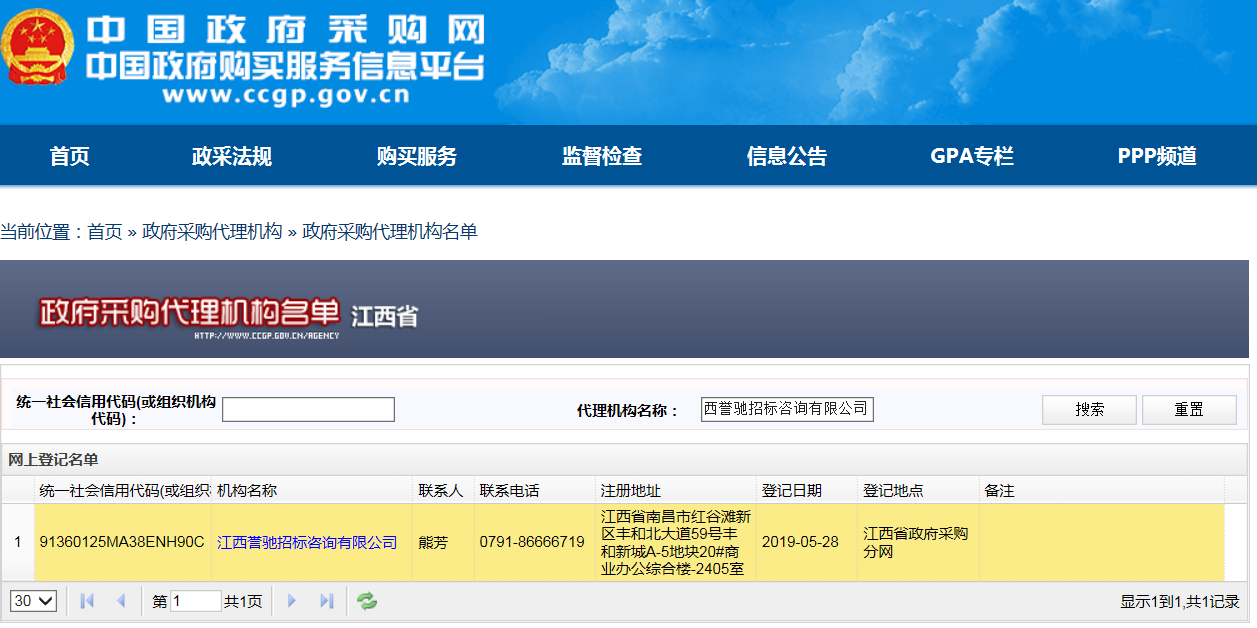Click the next page arrow icon
Image resolution: width=1257 pixels, height=628 pixels.
[x=293, y=601]
